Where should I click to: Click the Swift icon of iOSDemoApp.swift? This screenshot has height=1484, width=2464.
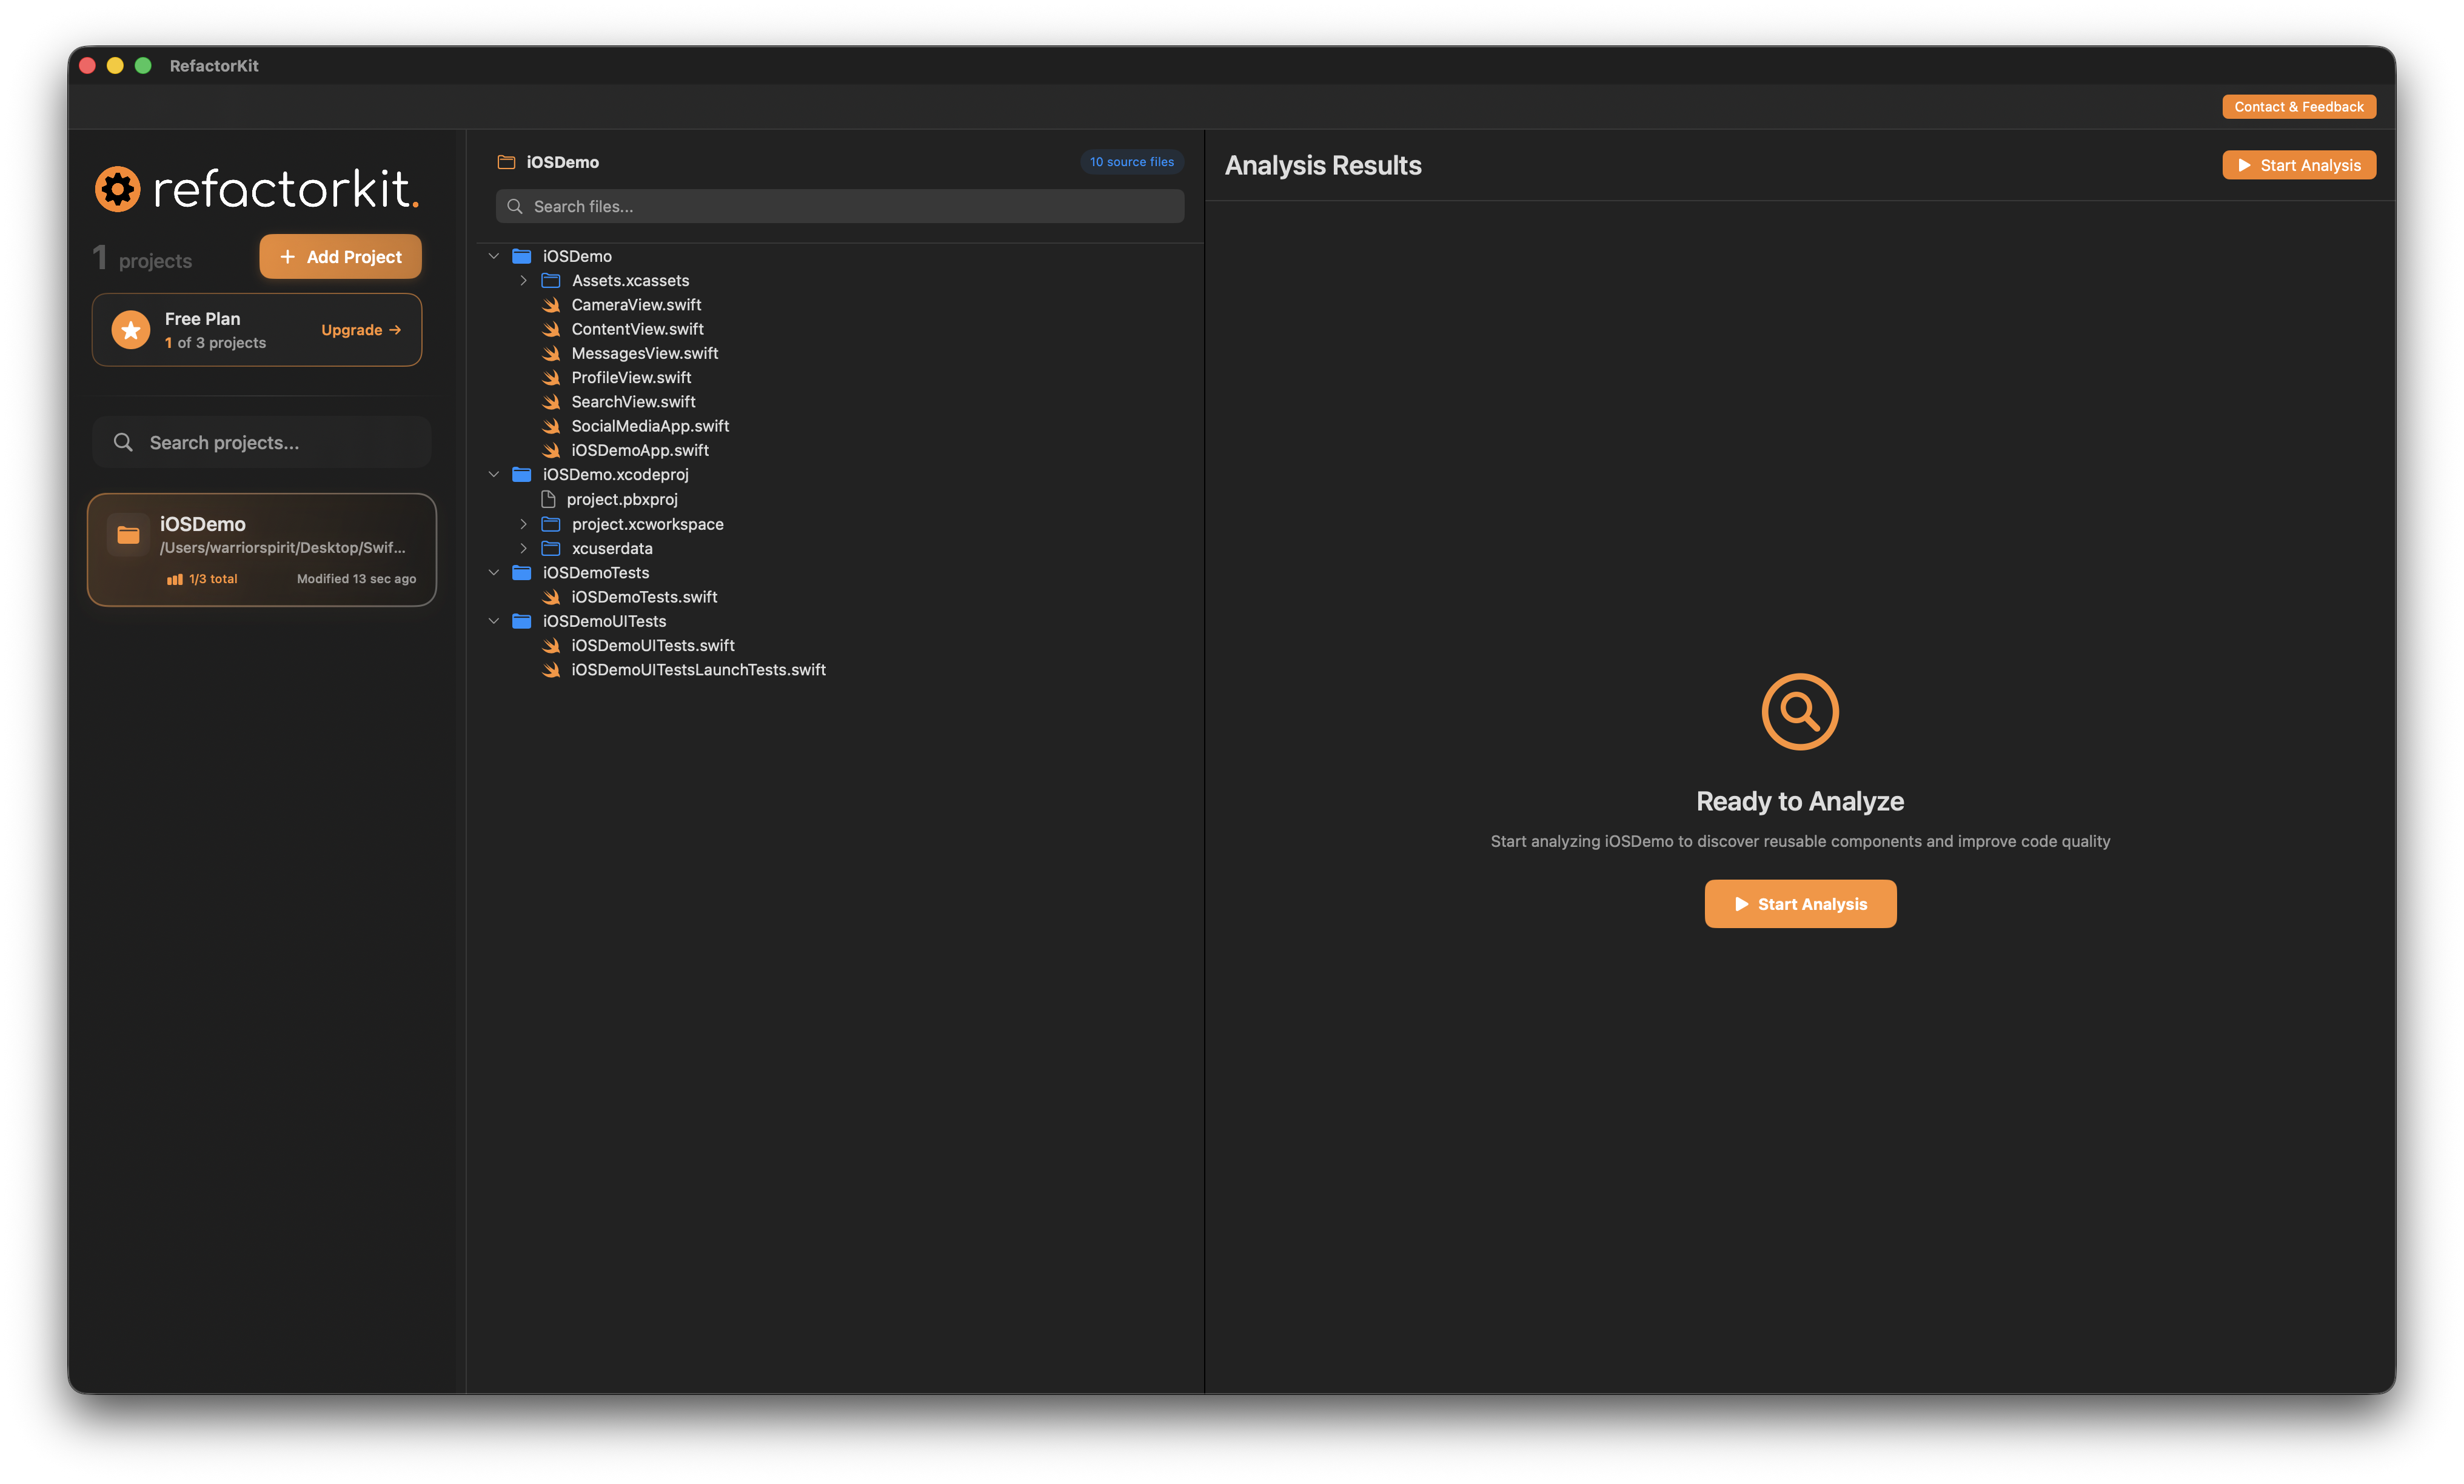click(x=551, y=450)
